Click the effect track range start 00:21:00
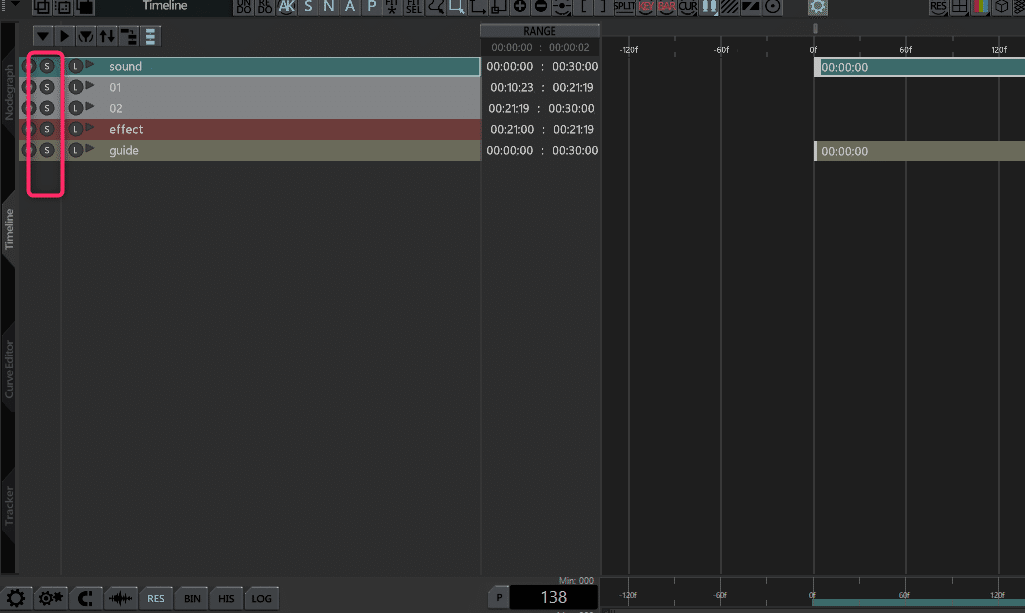The image size is (1025, 613). [512, 129]
